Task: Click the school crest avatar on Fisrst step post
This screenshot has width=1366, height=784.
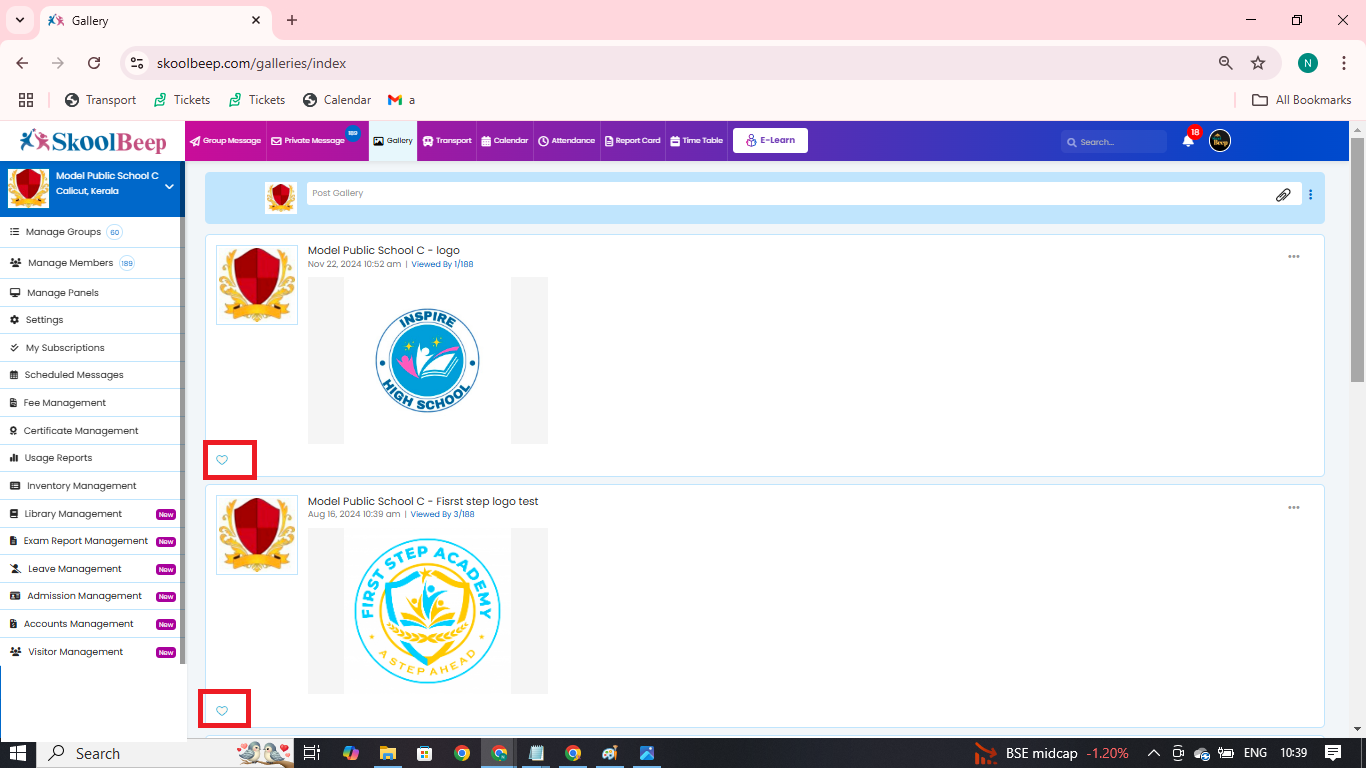Action: coord(257,535)
